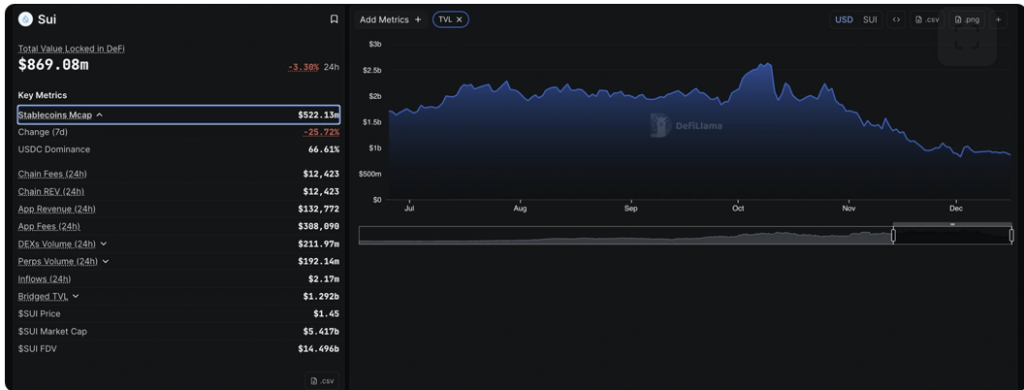Click the selected window of range slider

point(952,236)
